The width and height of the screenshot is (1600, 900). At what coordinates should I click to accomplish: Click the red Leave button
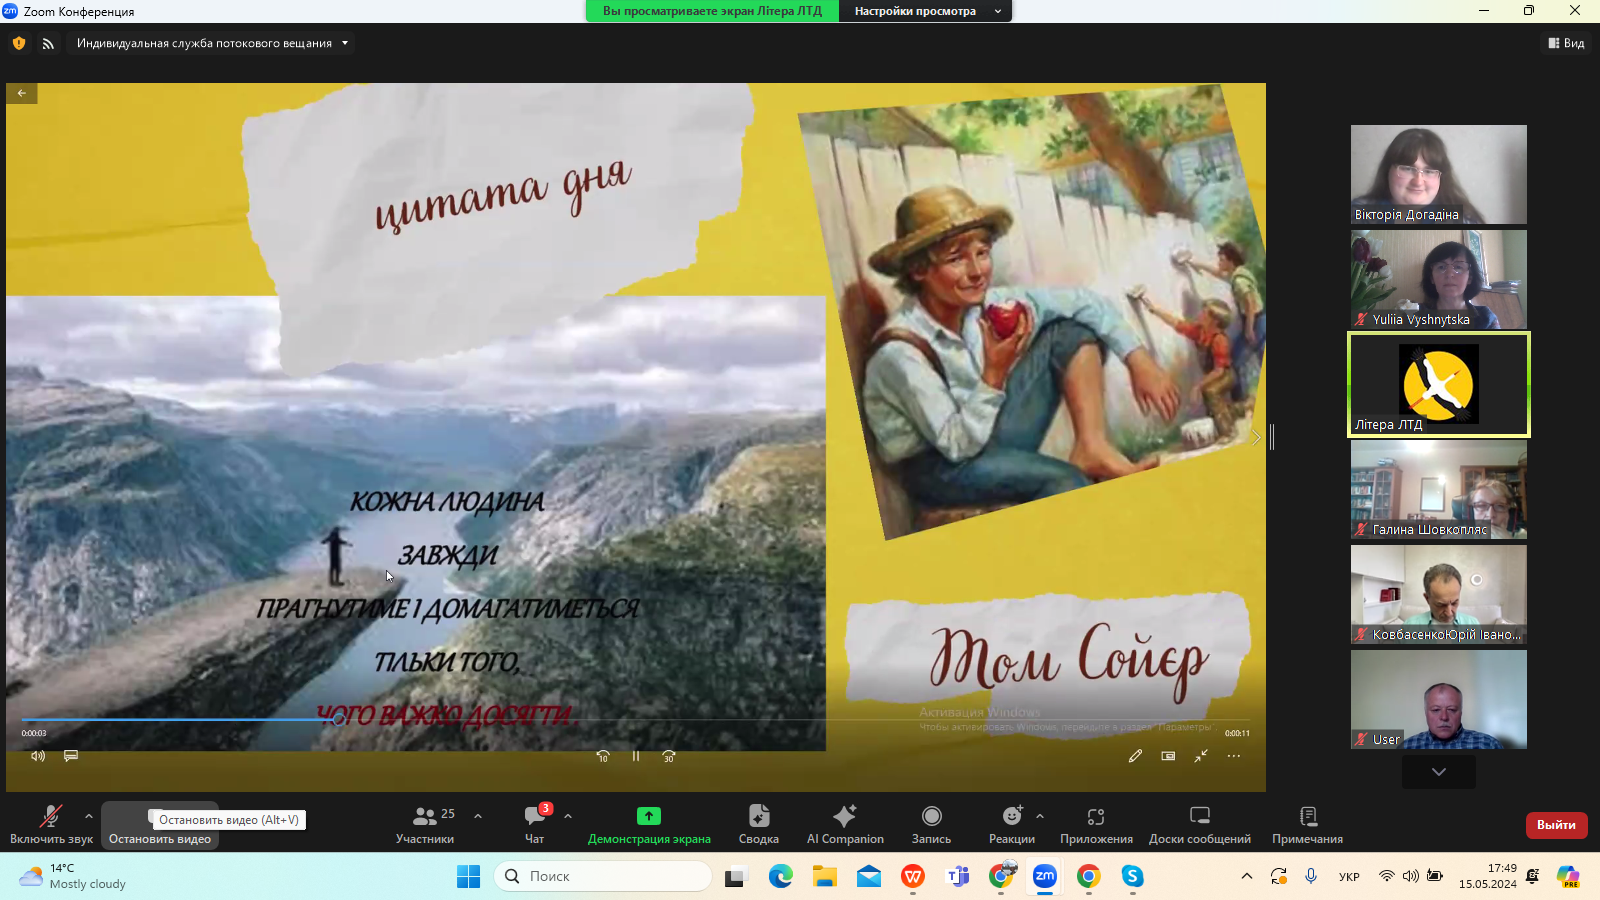point(1556,825)
